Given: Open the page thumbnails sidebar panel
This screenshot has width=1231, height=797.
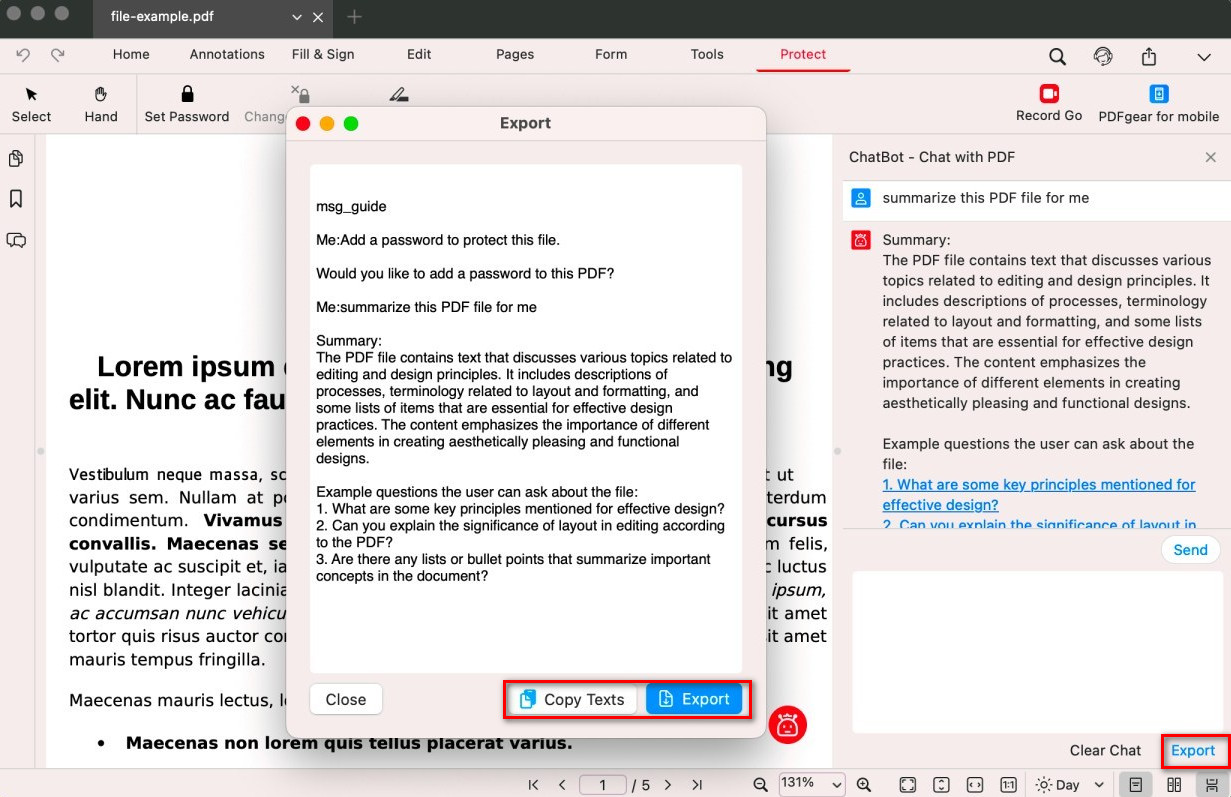Looking at the screenshot, I should 16,159.
